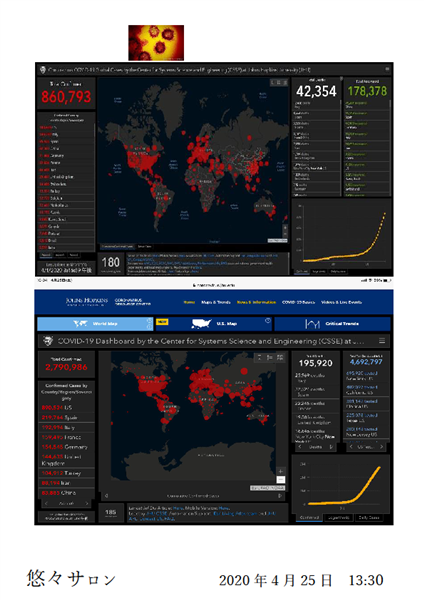Screen dimensions: 424x600
Task: Click shield icon beside COVID-19 Dashboard title
Action: pyautogui.click(x=48, y=341)
